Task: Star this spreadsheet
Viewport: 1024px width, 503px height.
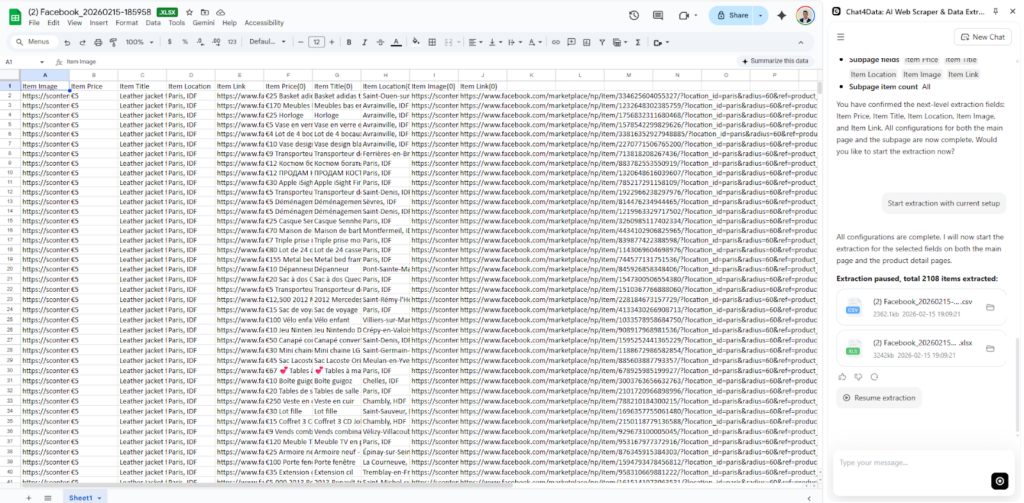Action: click(189, 12)
